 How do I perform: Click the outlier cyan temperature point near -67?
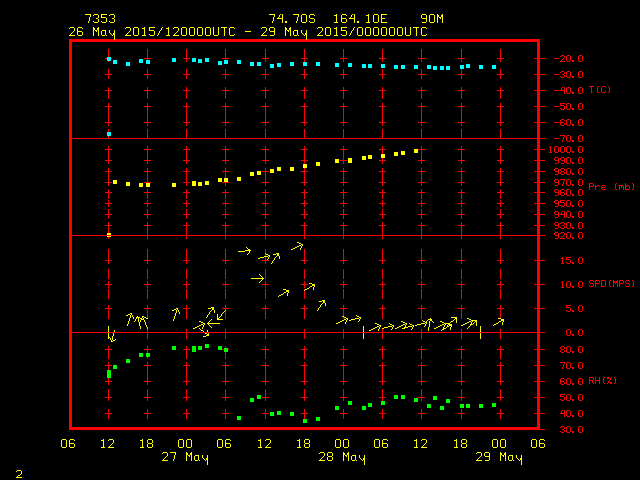click(109, 134)
